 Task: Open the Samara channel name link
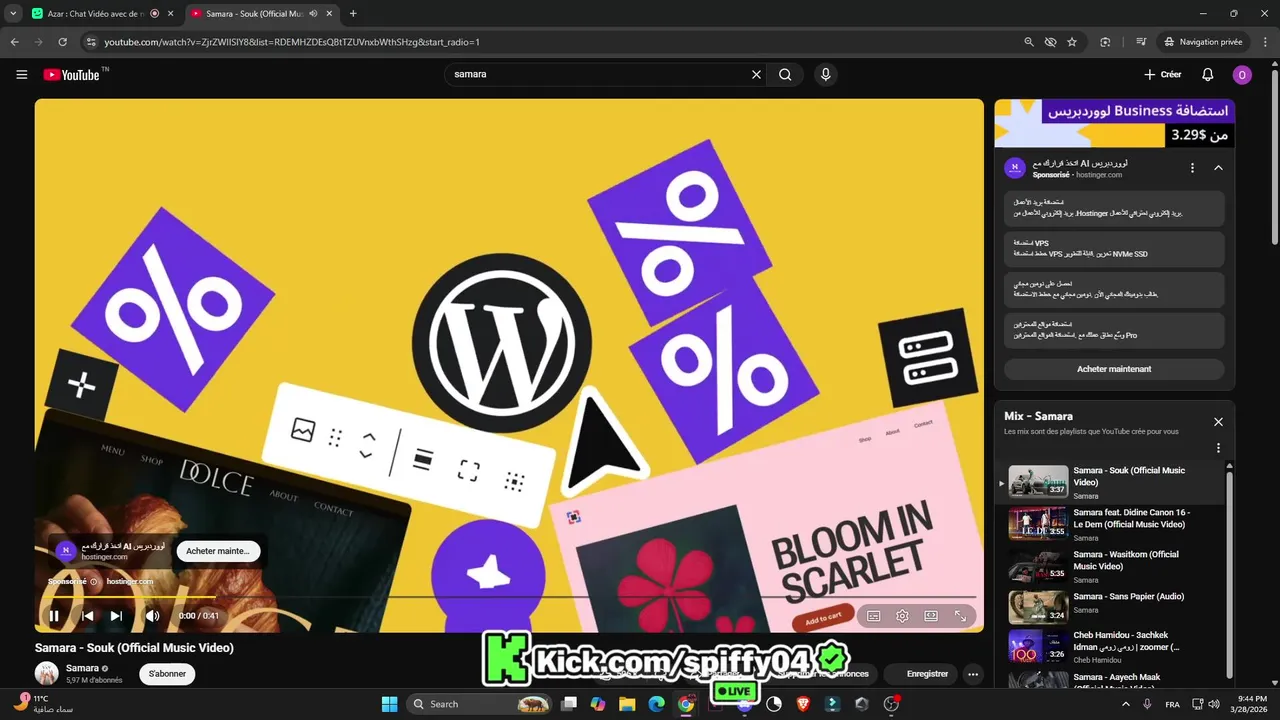[82, 668]
